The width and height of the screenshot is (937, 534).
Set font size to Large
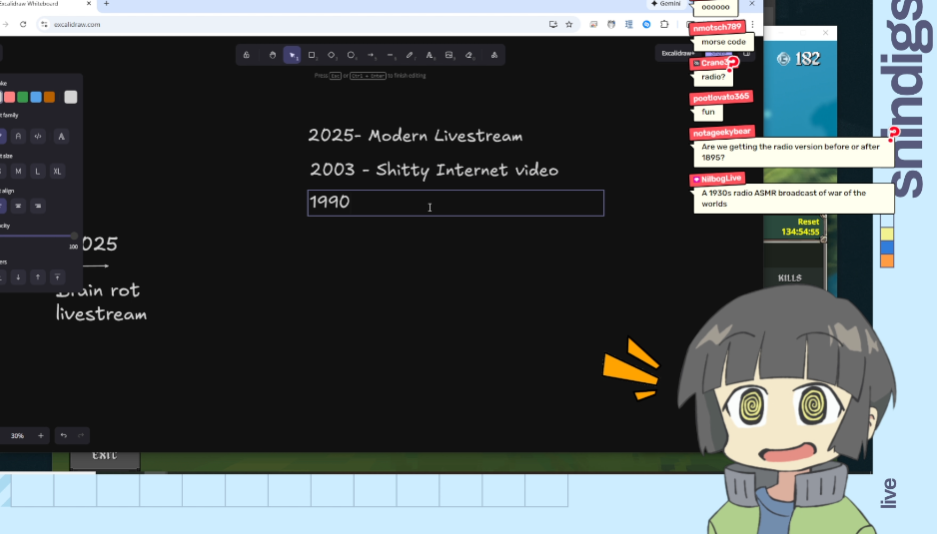tap(38, 171)
